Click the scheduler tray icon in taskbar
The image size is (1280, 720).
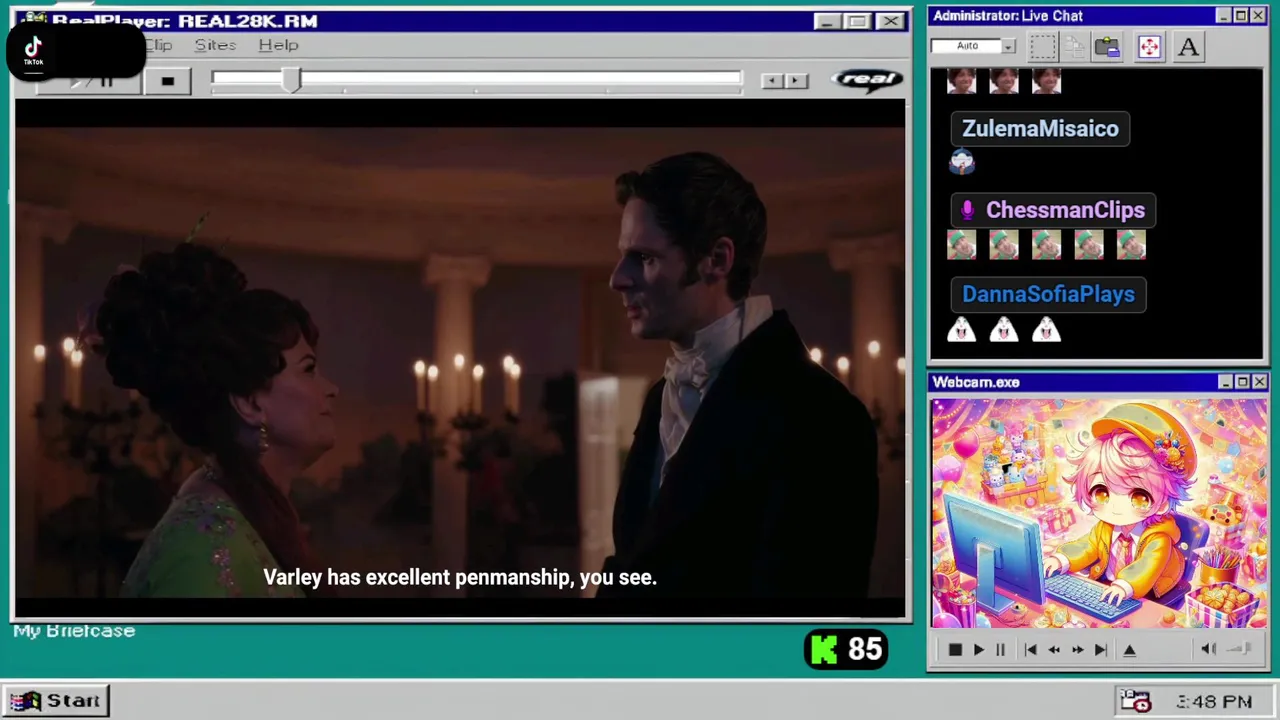(x=1135, y=701)
